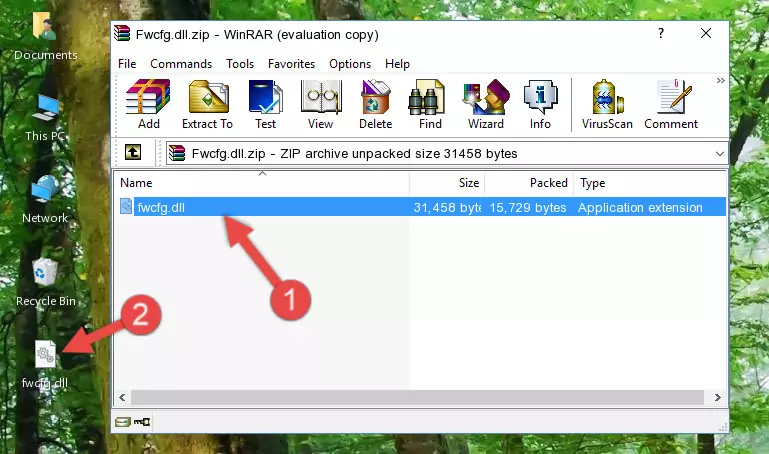Sort list by Name column header
The width and height of the screenshot is (769, 454).
click(x=262, y=182)
